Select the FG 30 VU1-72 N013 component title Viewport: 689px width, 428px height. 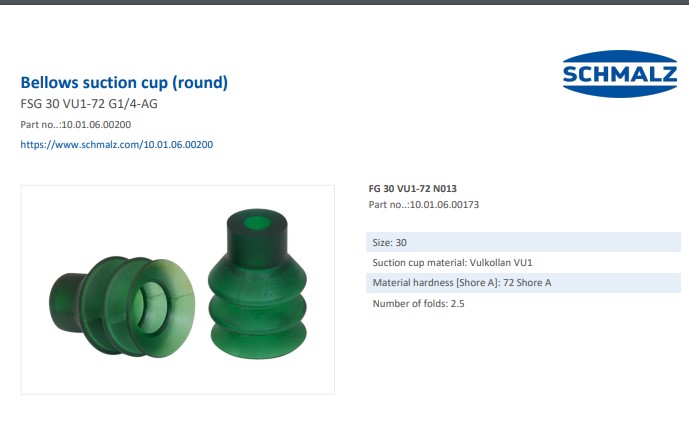[x=413, y=189]
